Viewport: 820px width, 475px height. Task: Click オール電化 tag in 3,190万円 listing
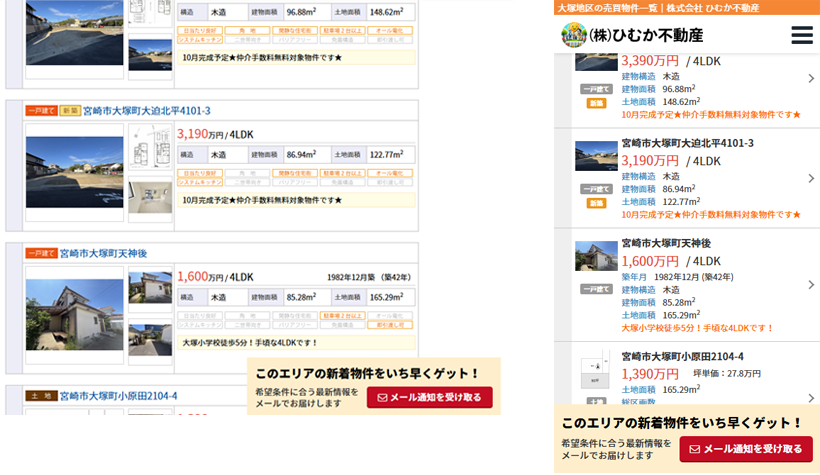(390, 173)
